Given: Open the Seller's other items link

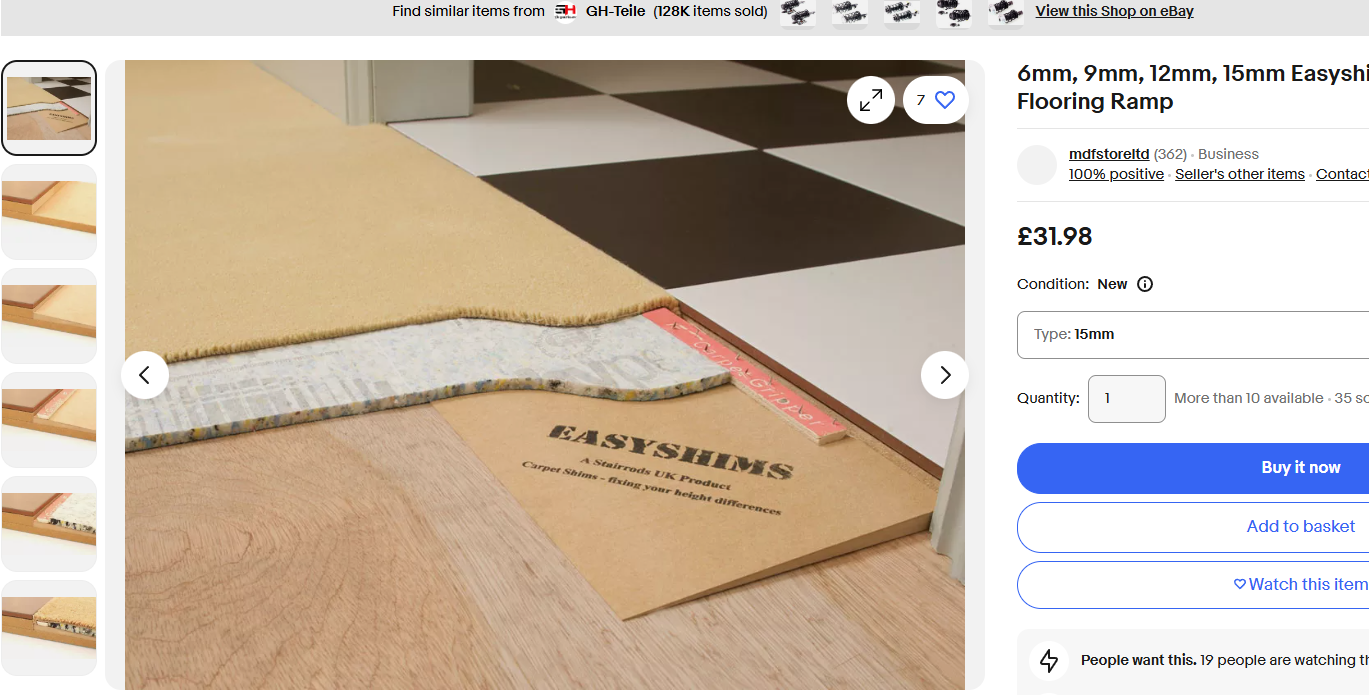Looking at the screenshot, I should click(1239, 174).
